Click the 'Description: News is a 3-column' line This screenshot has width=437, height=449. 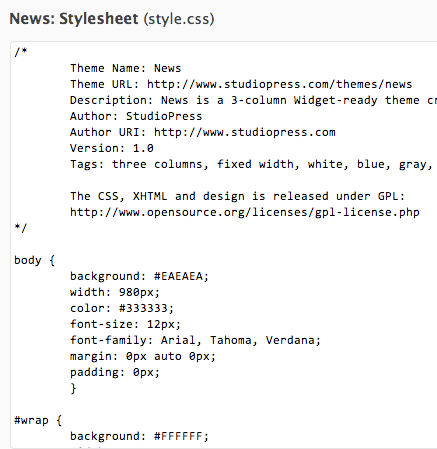(x=253, y=100)
